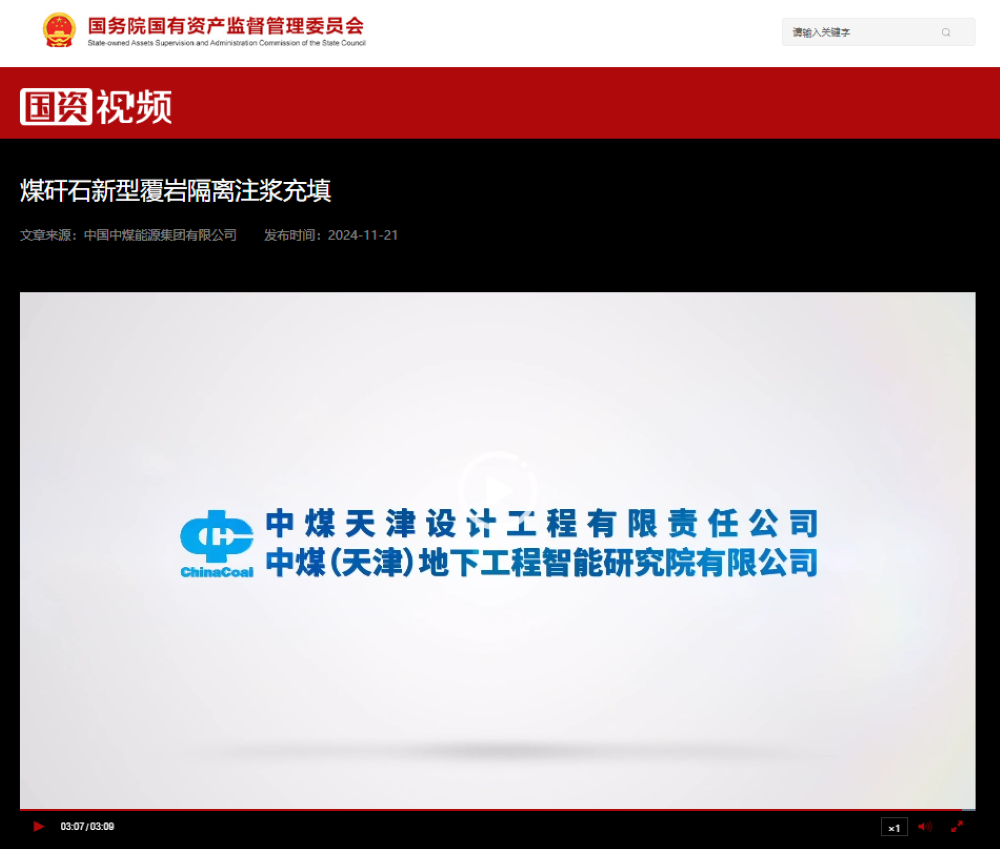Click source text 中国中煤能源集团有限公司

tap(160, 235)
